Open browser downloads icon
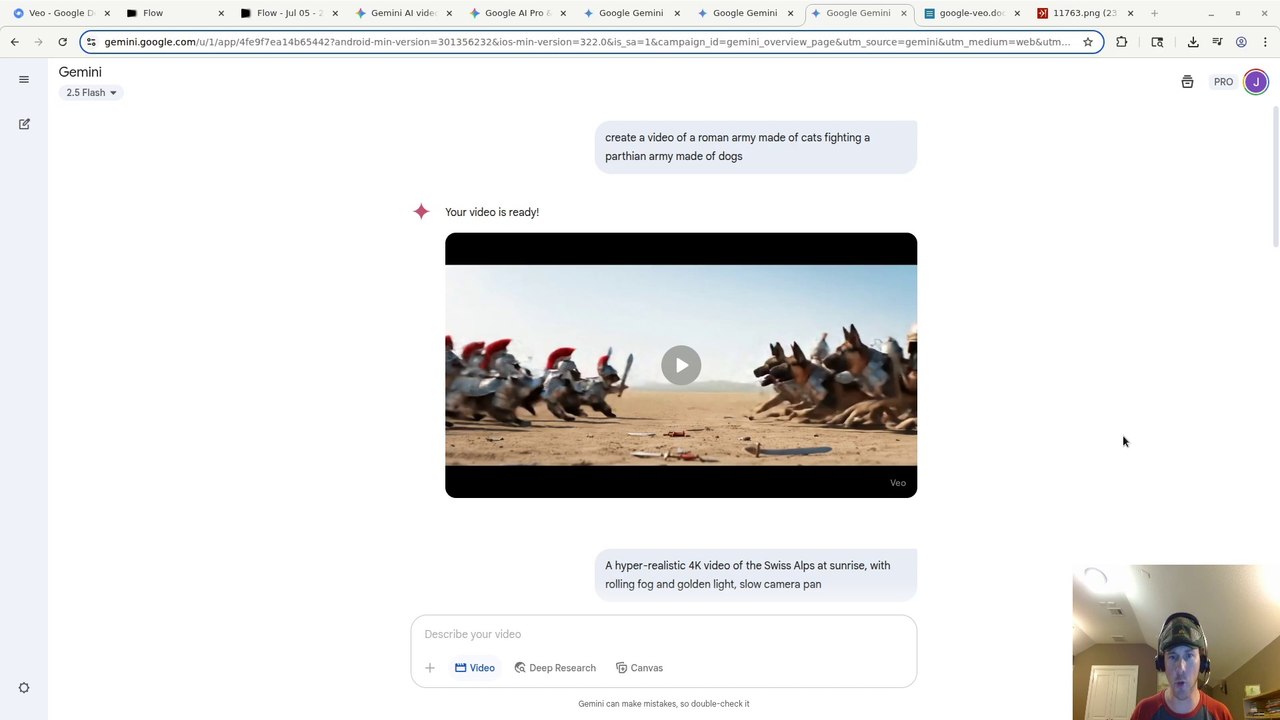1280x720 pixels. coord(1193,42)
